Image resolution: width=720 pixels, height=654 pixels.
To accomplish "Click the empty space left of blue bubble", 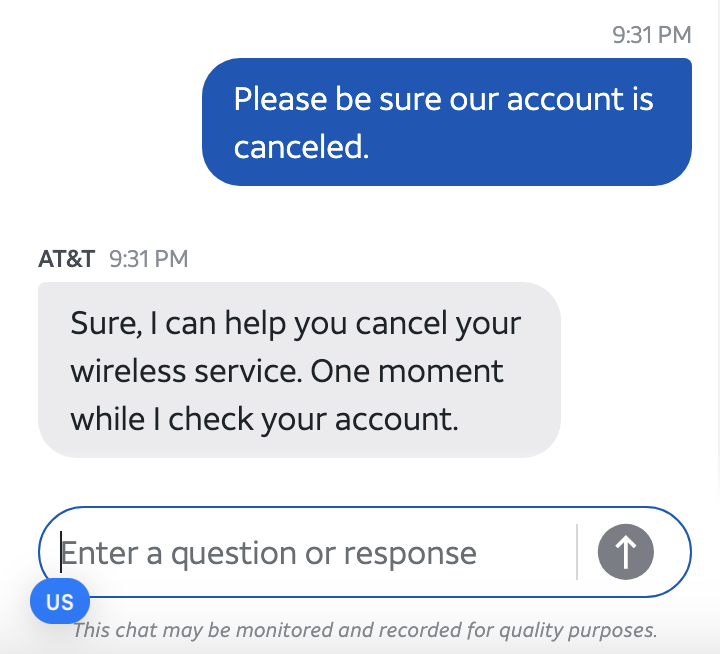I will (x=101, y=122).
